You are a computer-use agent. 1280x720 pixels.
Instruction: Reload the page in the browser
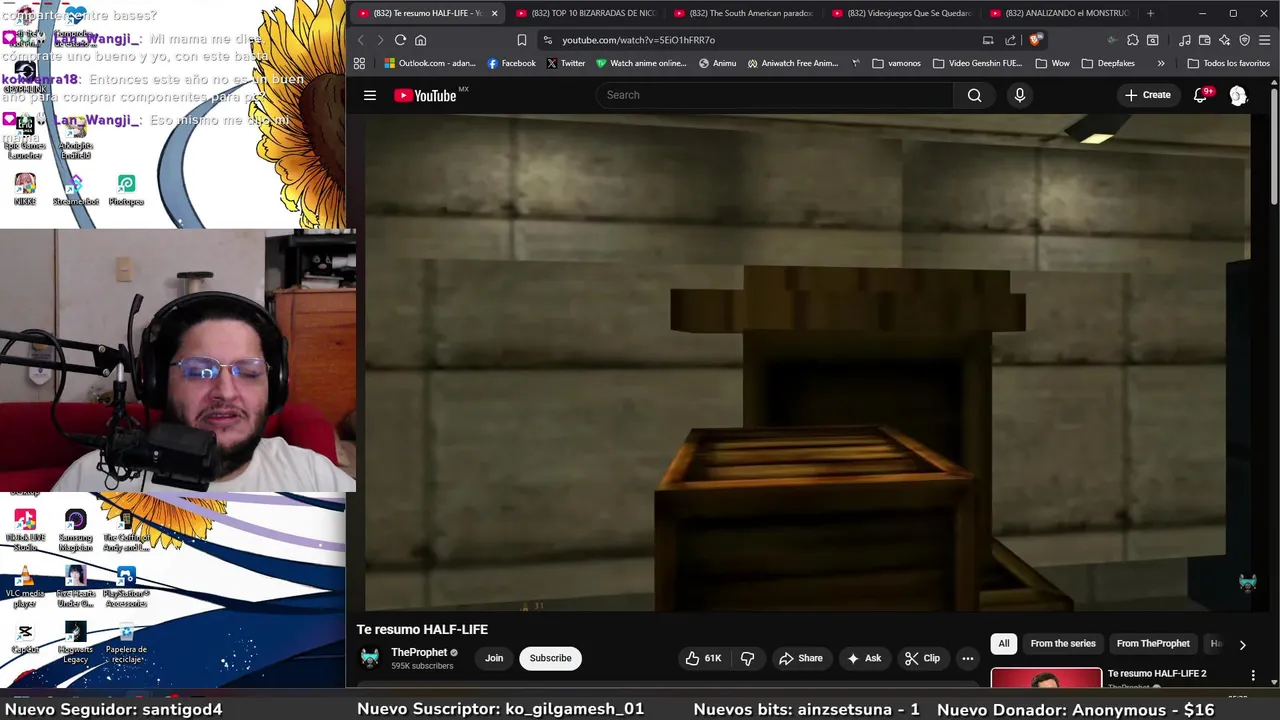click(400, 40)
